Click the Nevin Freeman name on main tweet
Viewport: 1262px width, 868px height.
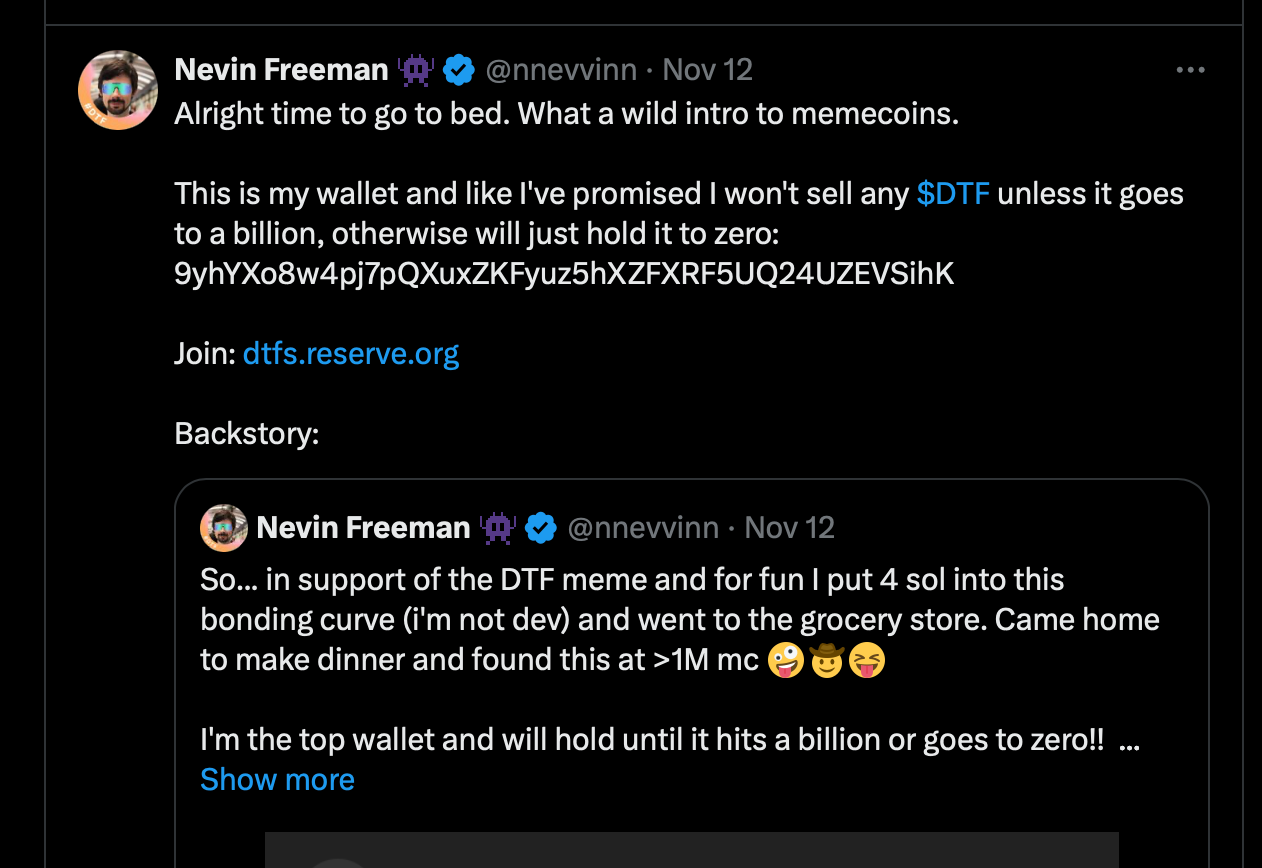pyautogui.click(x=281, y=70)
